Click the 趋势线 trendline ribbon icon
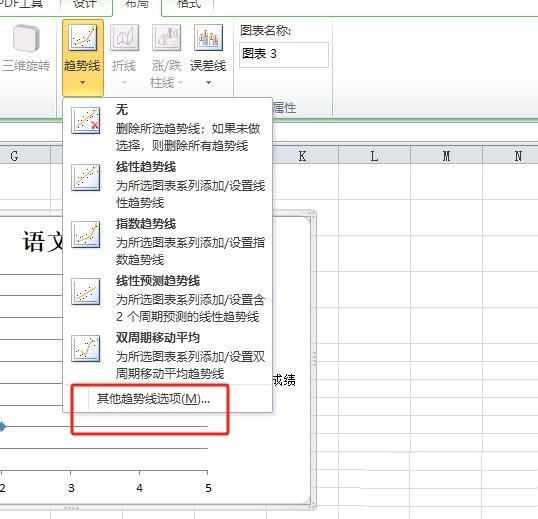Screen dimensions: 538x519 click(x=83, y=37)
